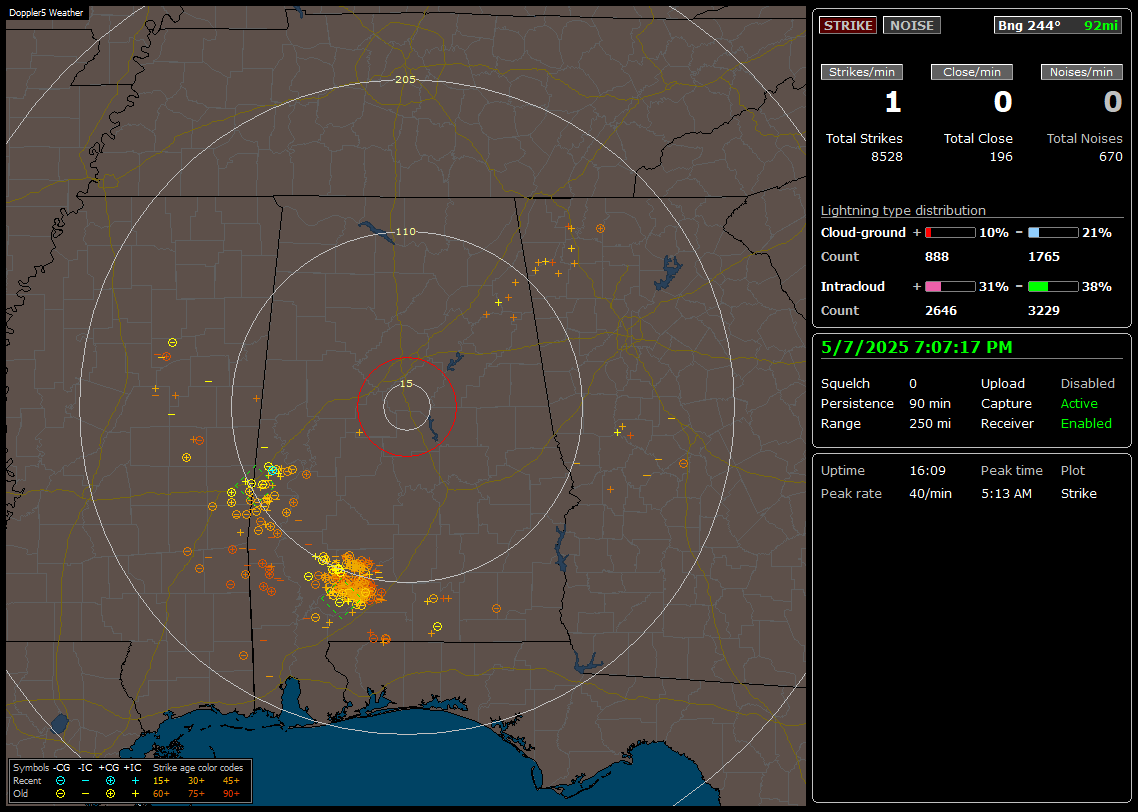Click the Peak time value 5:13 AM

(1006, 493)
